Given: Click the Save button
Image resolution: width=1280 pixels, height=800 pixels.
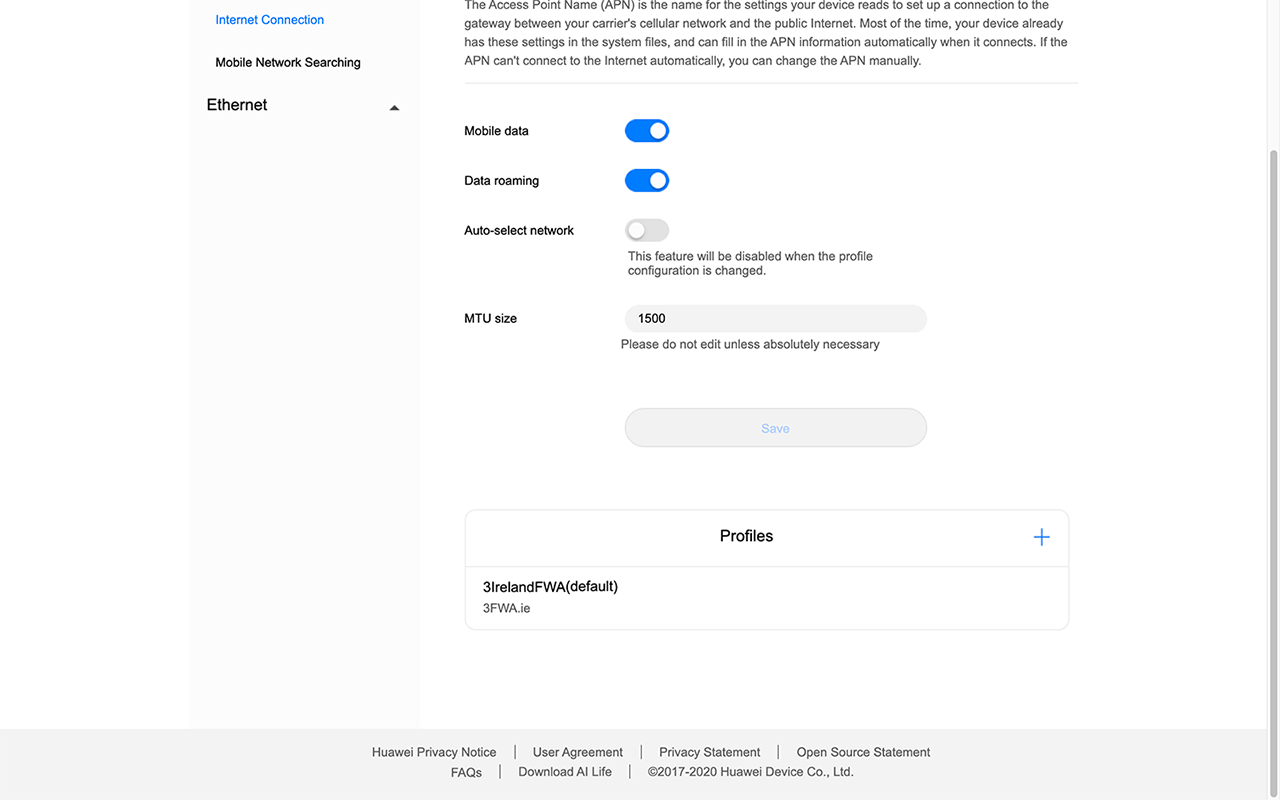Looking at the screenshot, I should tap(775, 427).
